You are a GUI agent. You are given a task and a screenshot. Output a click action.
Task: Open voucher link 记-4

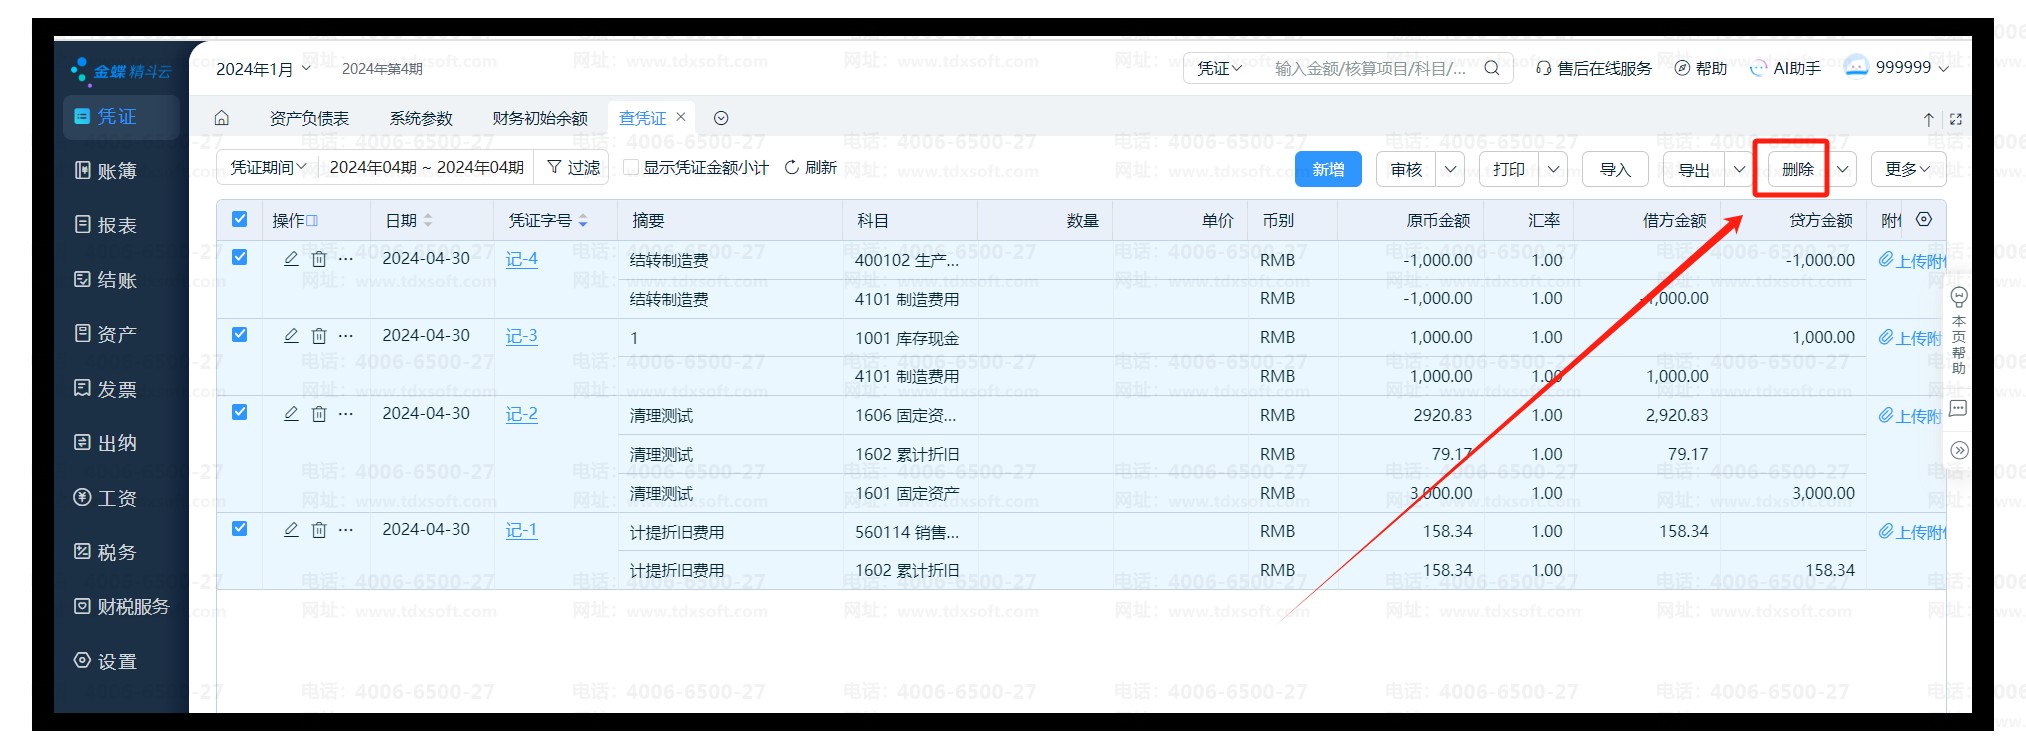pos(521,259)
